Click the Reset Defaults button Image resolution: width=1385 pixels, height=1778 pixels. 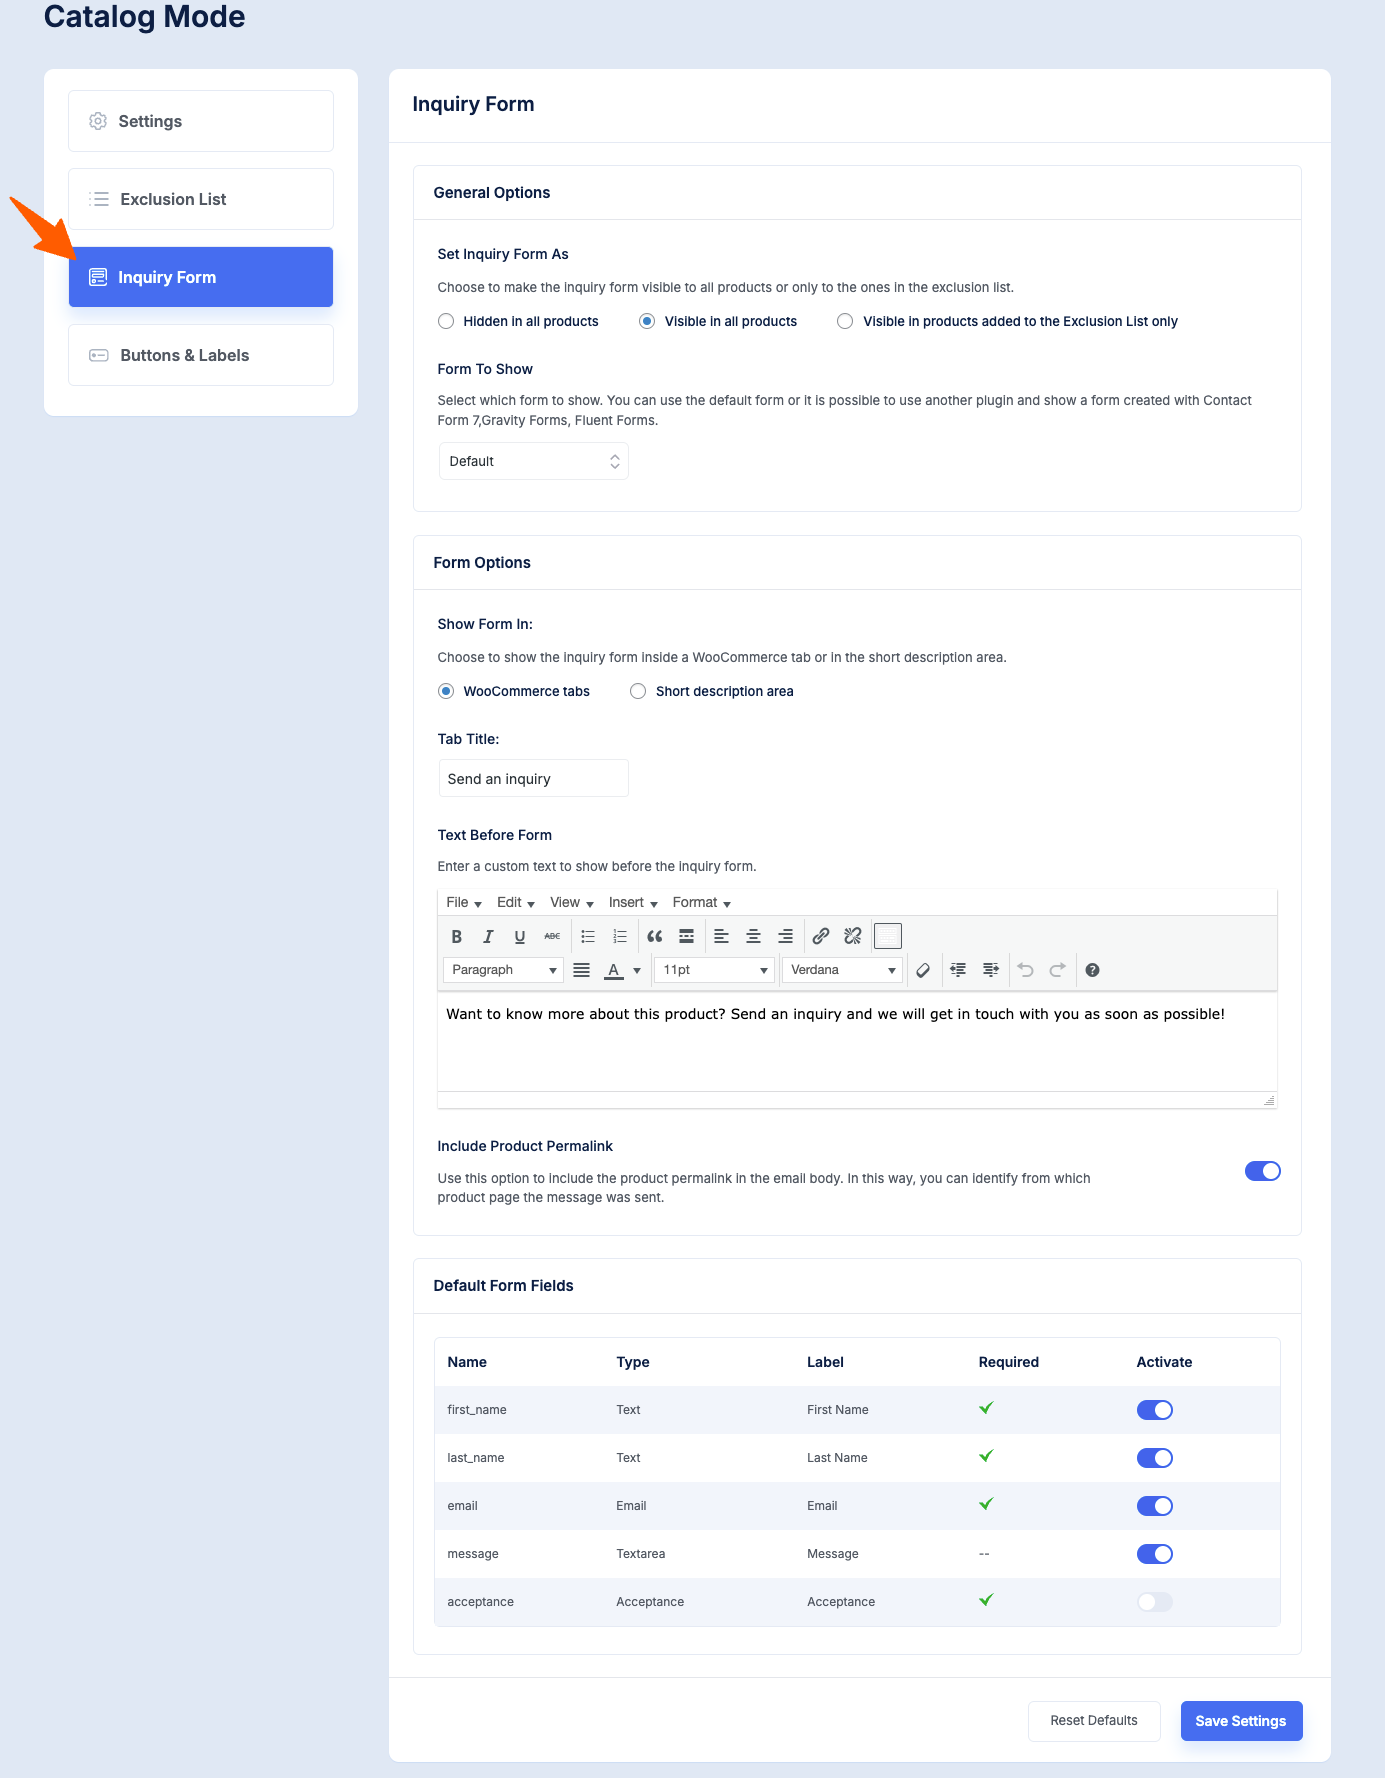click(x=1094, y=1721)
